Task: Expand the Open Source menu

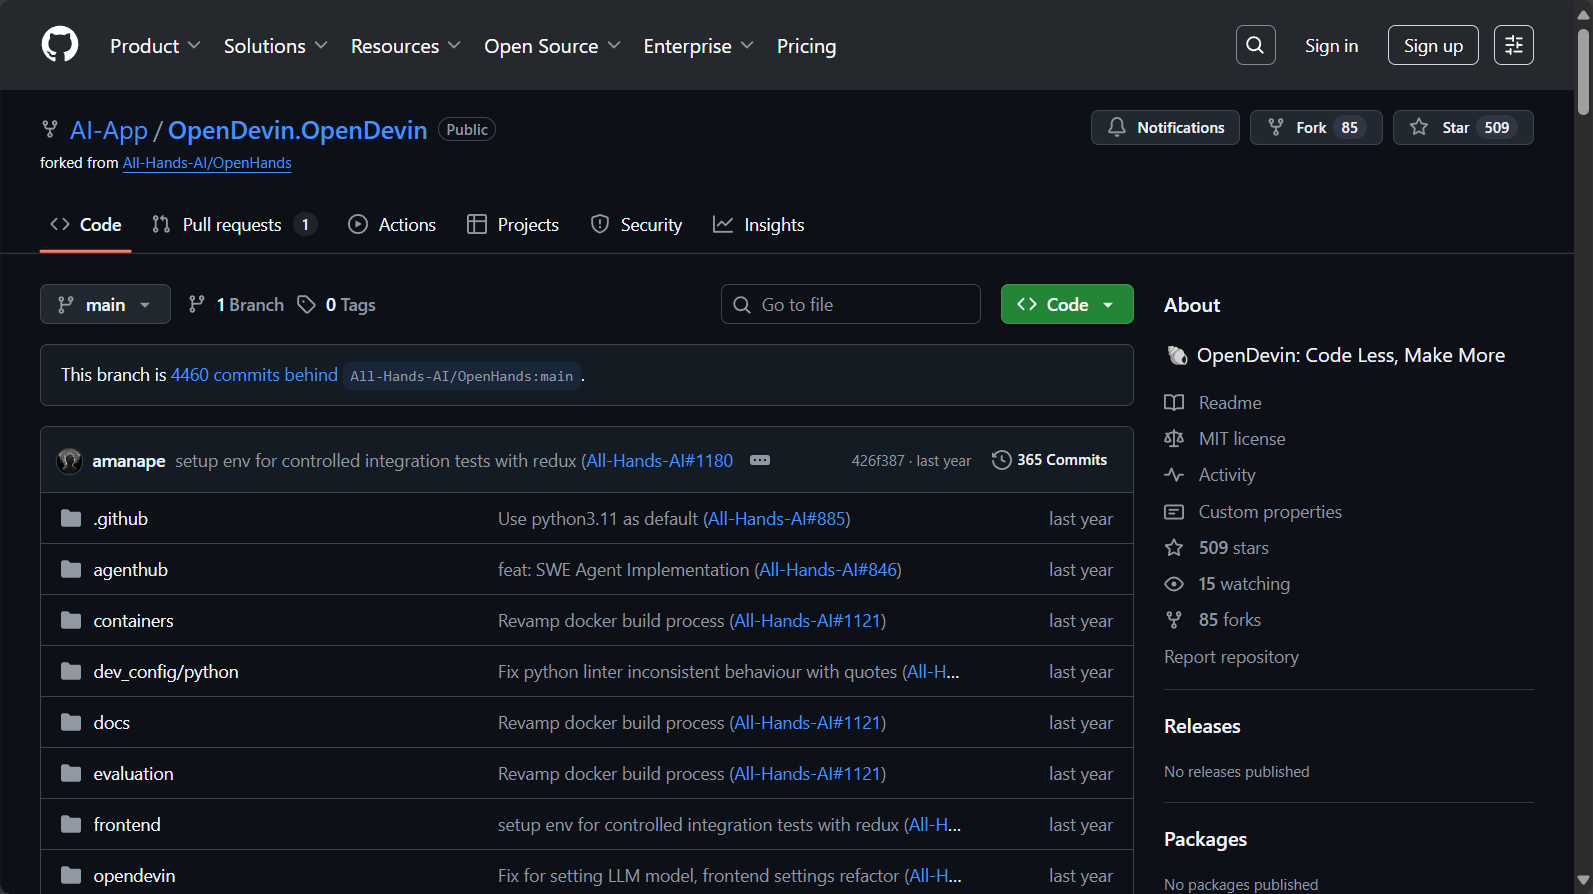Action: click(x=552, y=46)
